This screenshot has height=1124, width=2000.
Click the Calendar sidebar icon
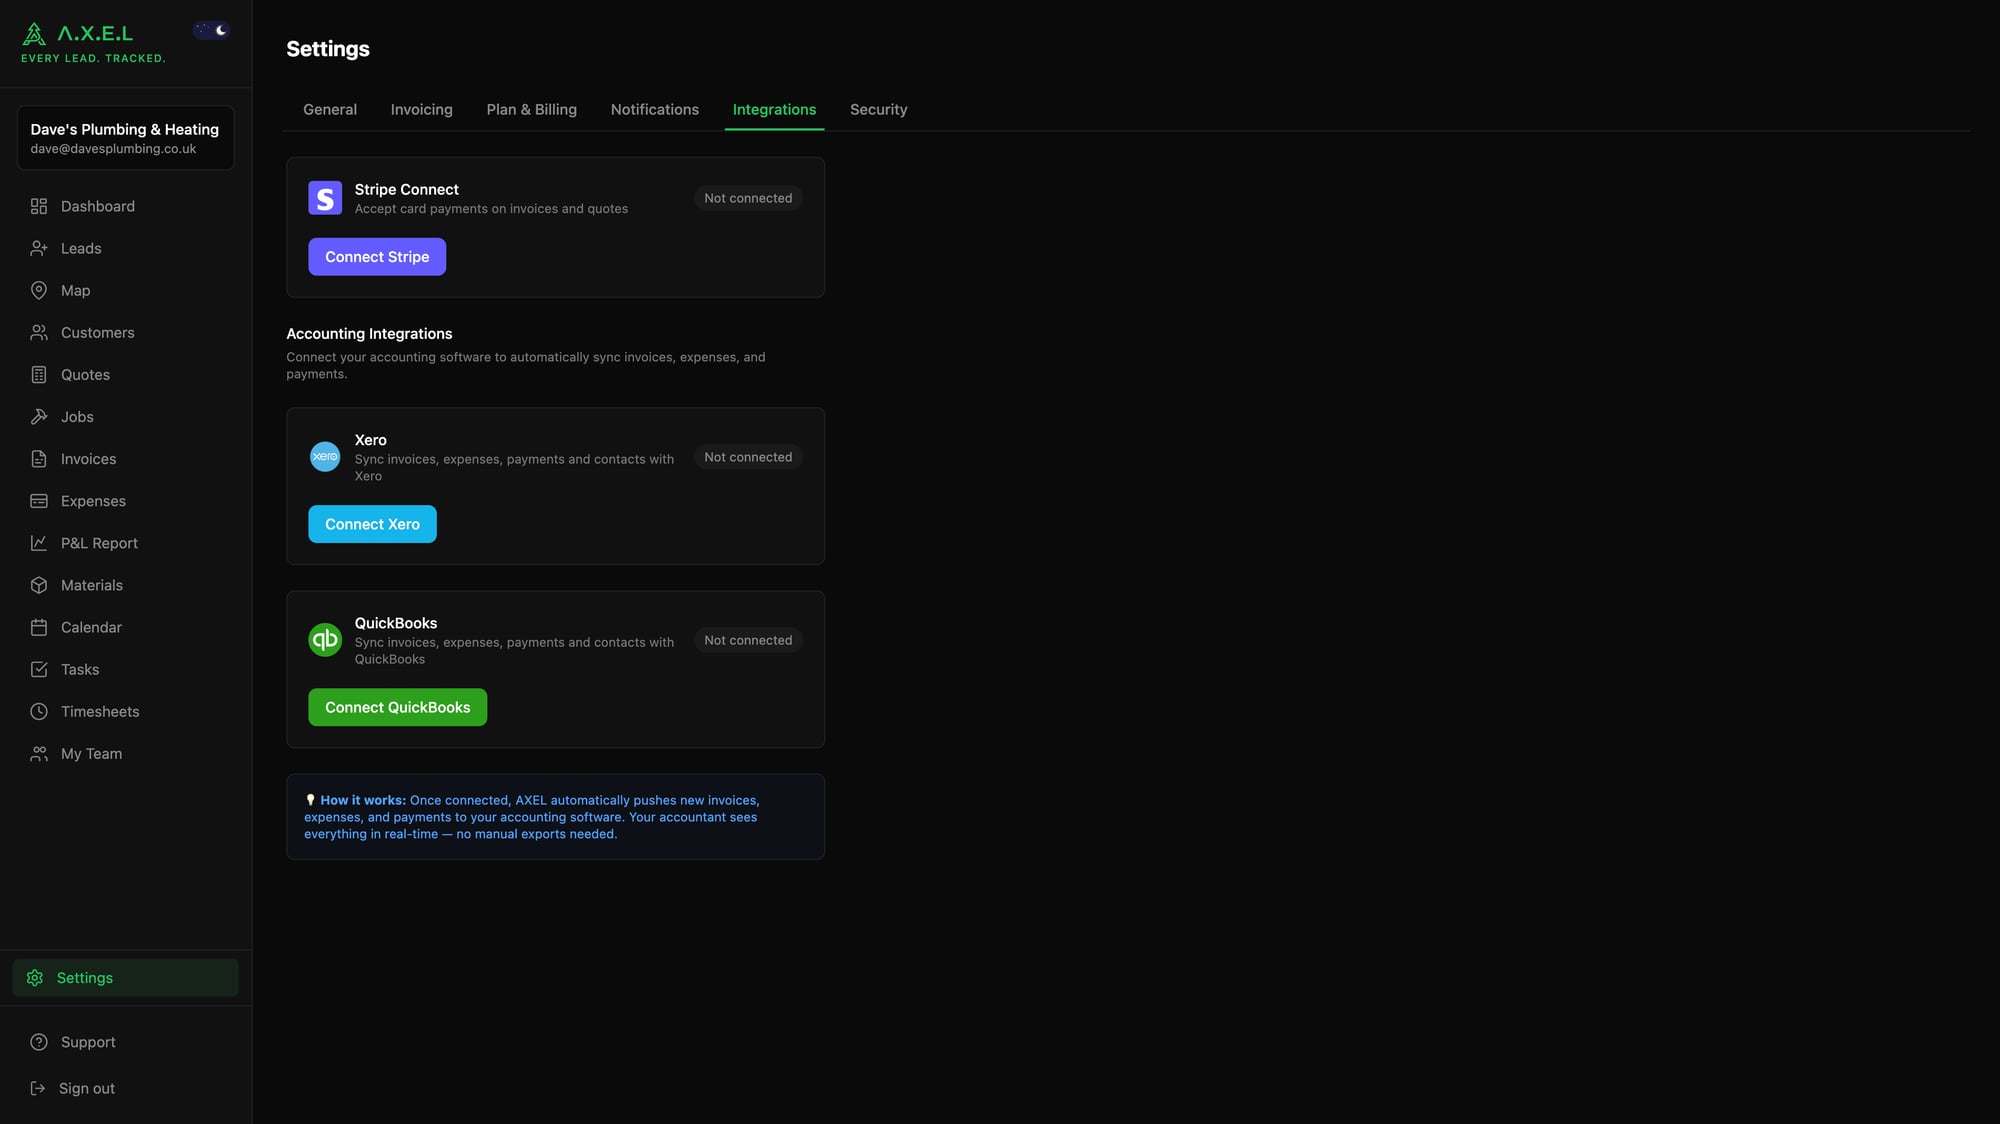[x=39, y=627]
